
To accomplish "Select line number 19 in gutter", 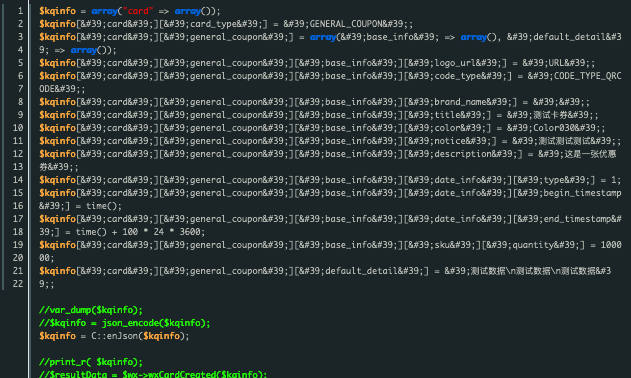I will coord(18,245).
